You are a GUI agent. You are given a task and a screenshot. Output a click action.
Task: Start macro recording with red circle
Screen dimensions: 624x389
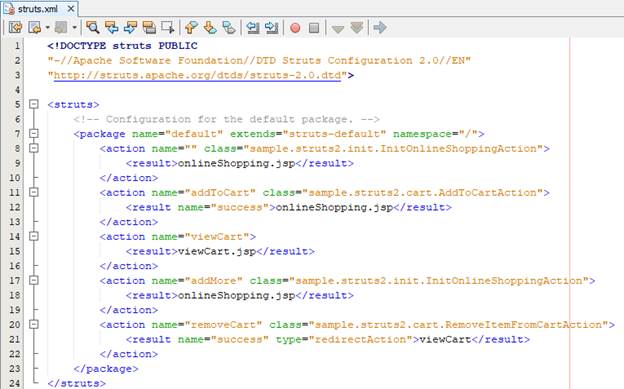point(295,28)
